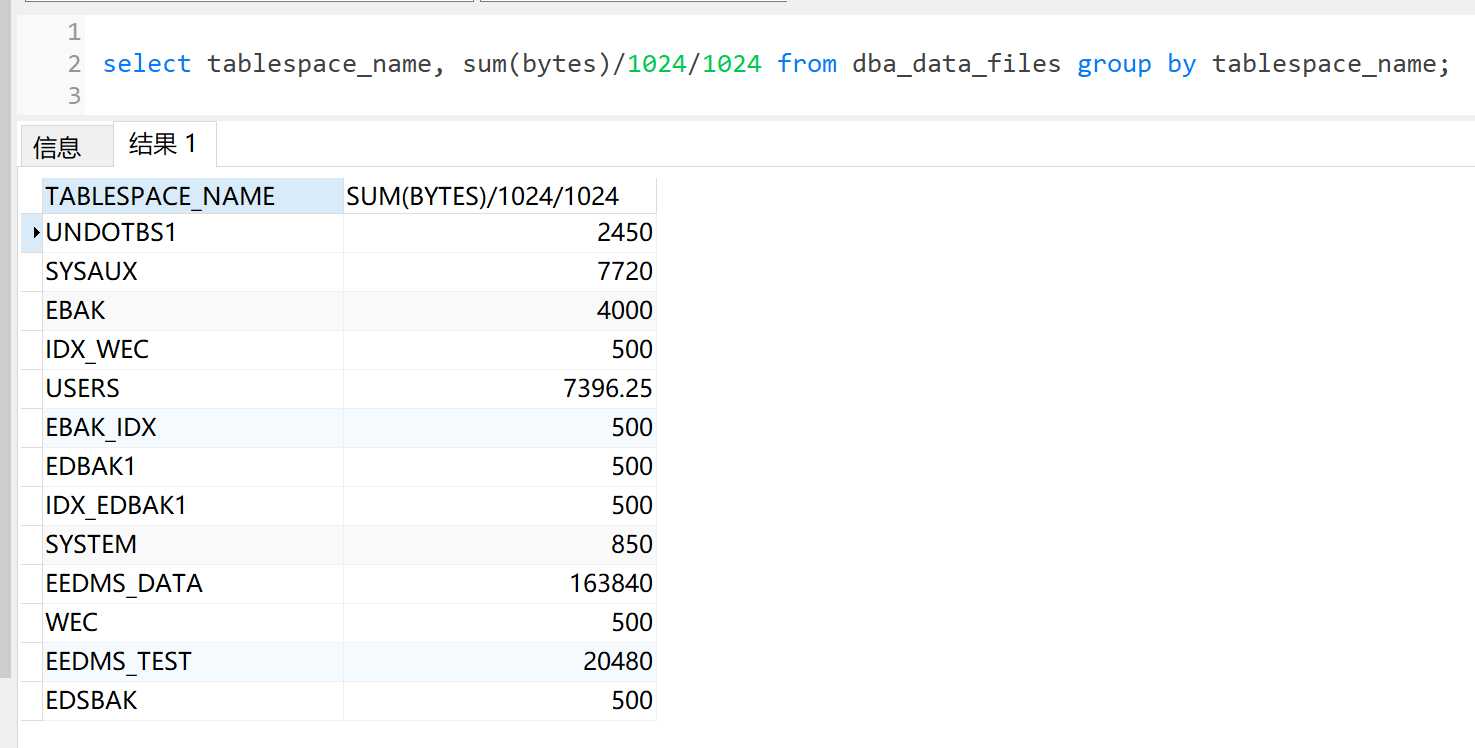Click the EEDMS_DATA cell

point(193,584)
